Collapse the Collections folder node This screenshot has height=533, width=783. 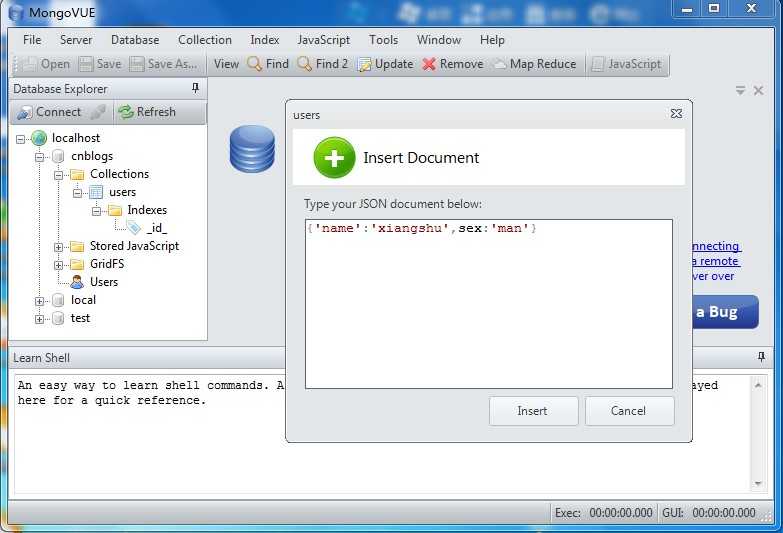coord(58,175)
